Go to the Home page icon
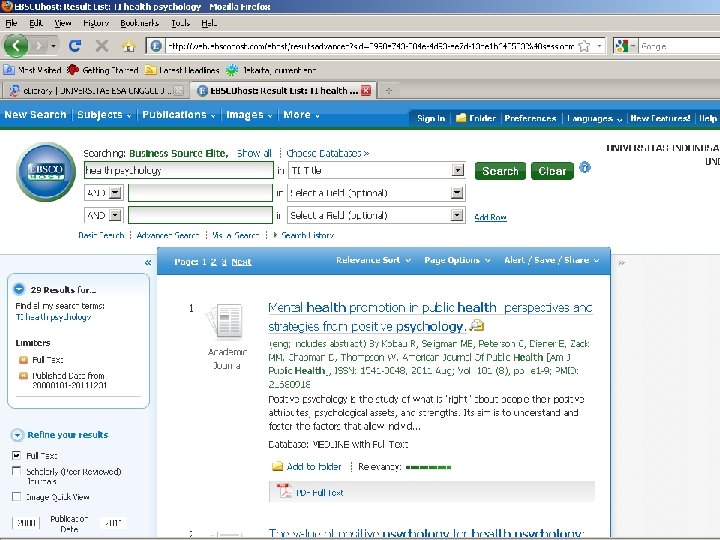The height and width of the screenshot is (540, 720). tap(129, 45)
